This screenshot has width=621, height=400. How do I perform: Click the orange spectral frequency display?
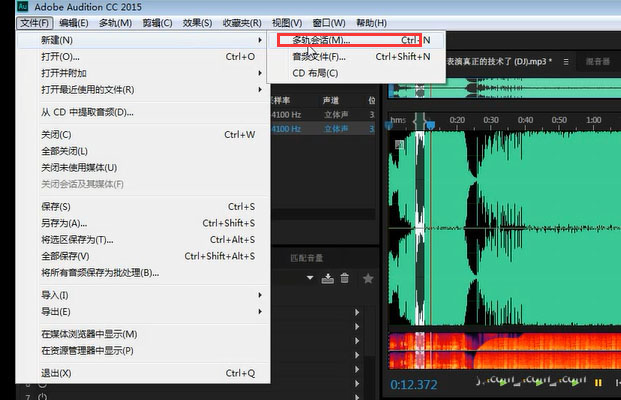tap(505, 351)
